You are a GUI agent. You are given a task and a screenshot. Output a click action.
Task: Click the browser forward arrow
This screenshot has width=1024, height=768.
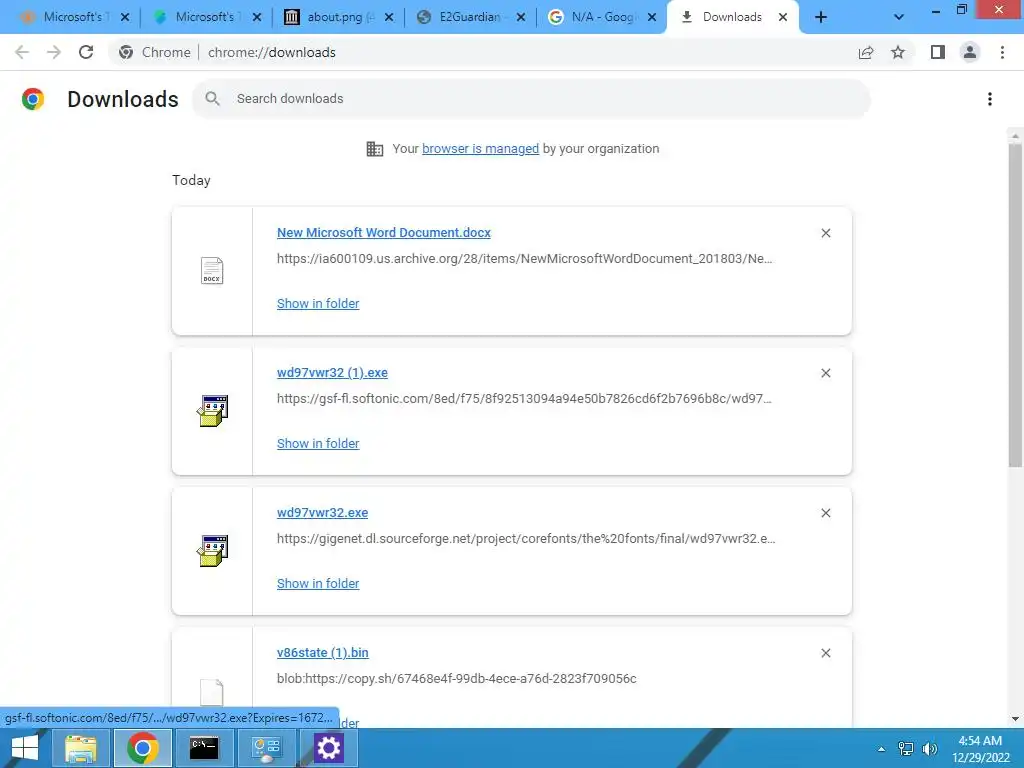[x=54, y=52]
